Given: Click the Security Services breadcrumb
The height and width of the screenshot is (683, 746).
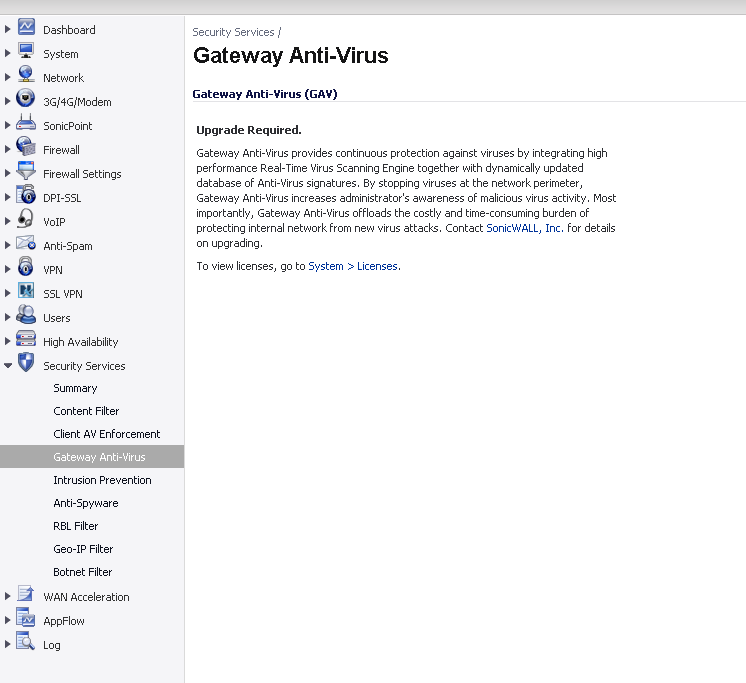Looking at the screenshot, I should pos(233,32).
